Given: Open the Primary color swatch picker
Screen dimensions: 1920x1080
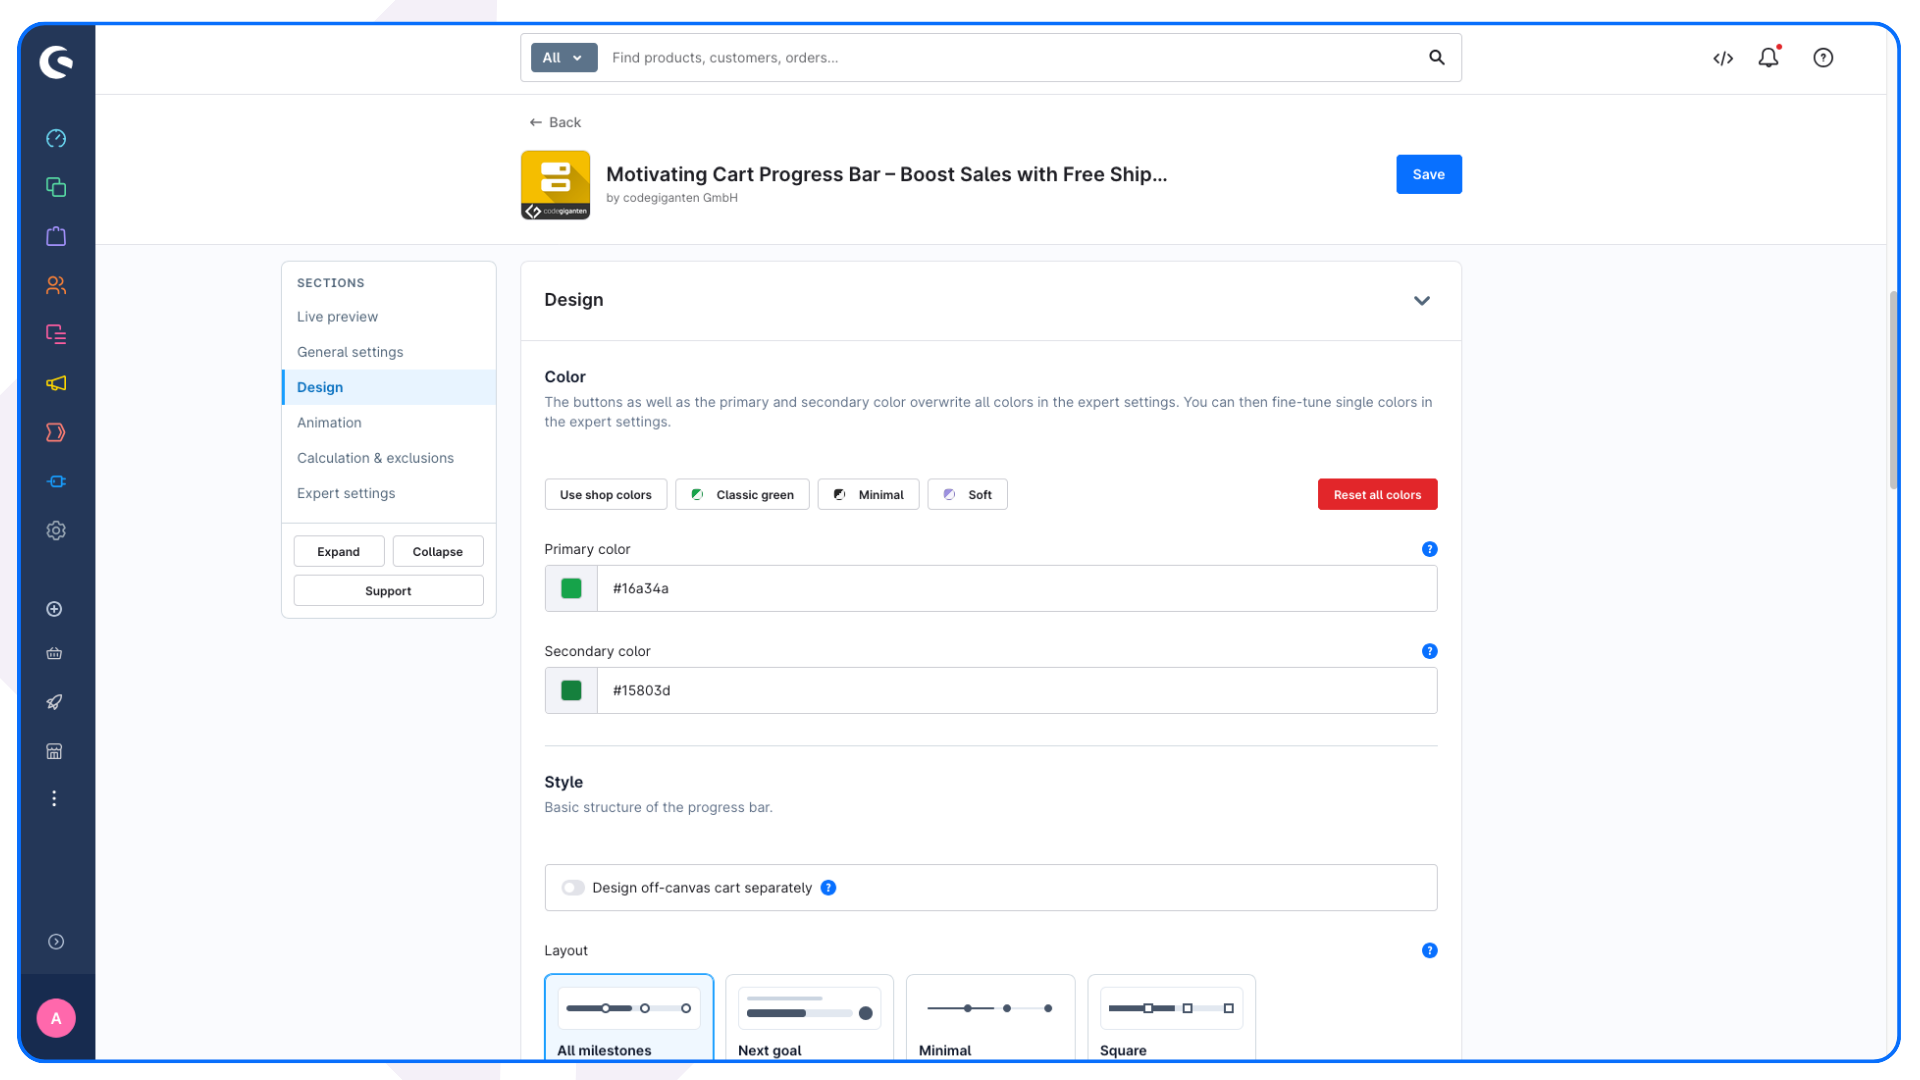Looking at the screenshot, I should 571,588.
